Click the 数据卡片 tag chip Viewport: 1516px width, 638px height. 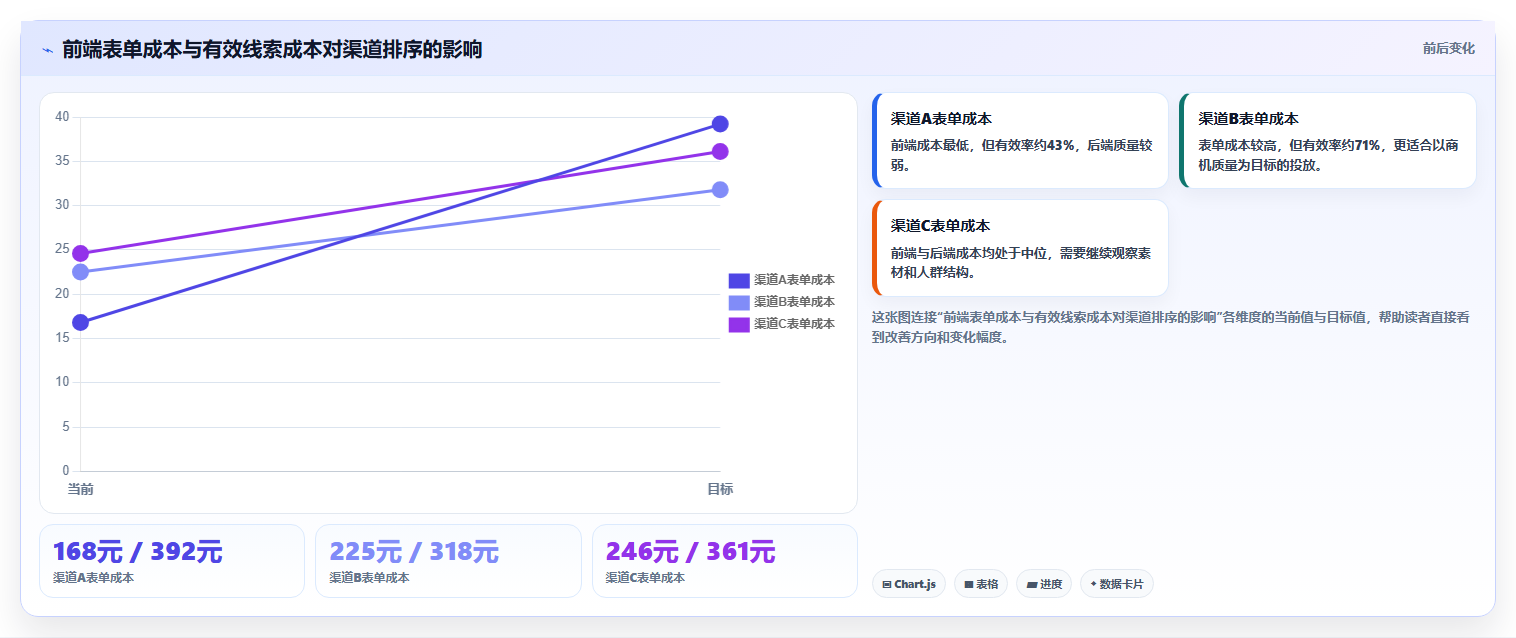pos(1117,584)
